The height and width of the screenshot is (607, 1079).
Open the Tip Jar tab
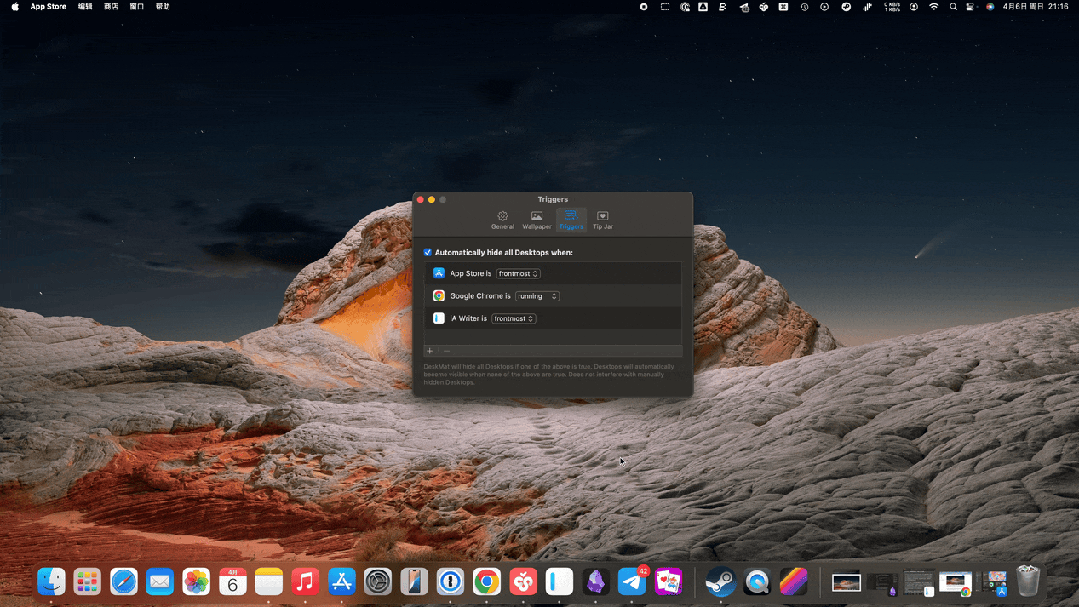pyautogui.click(x=603, y=220)
